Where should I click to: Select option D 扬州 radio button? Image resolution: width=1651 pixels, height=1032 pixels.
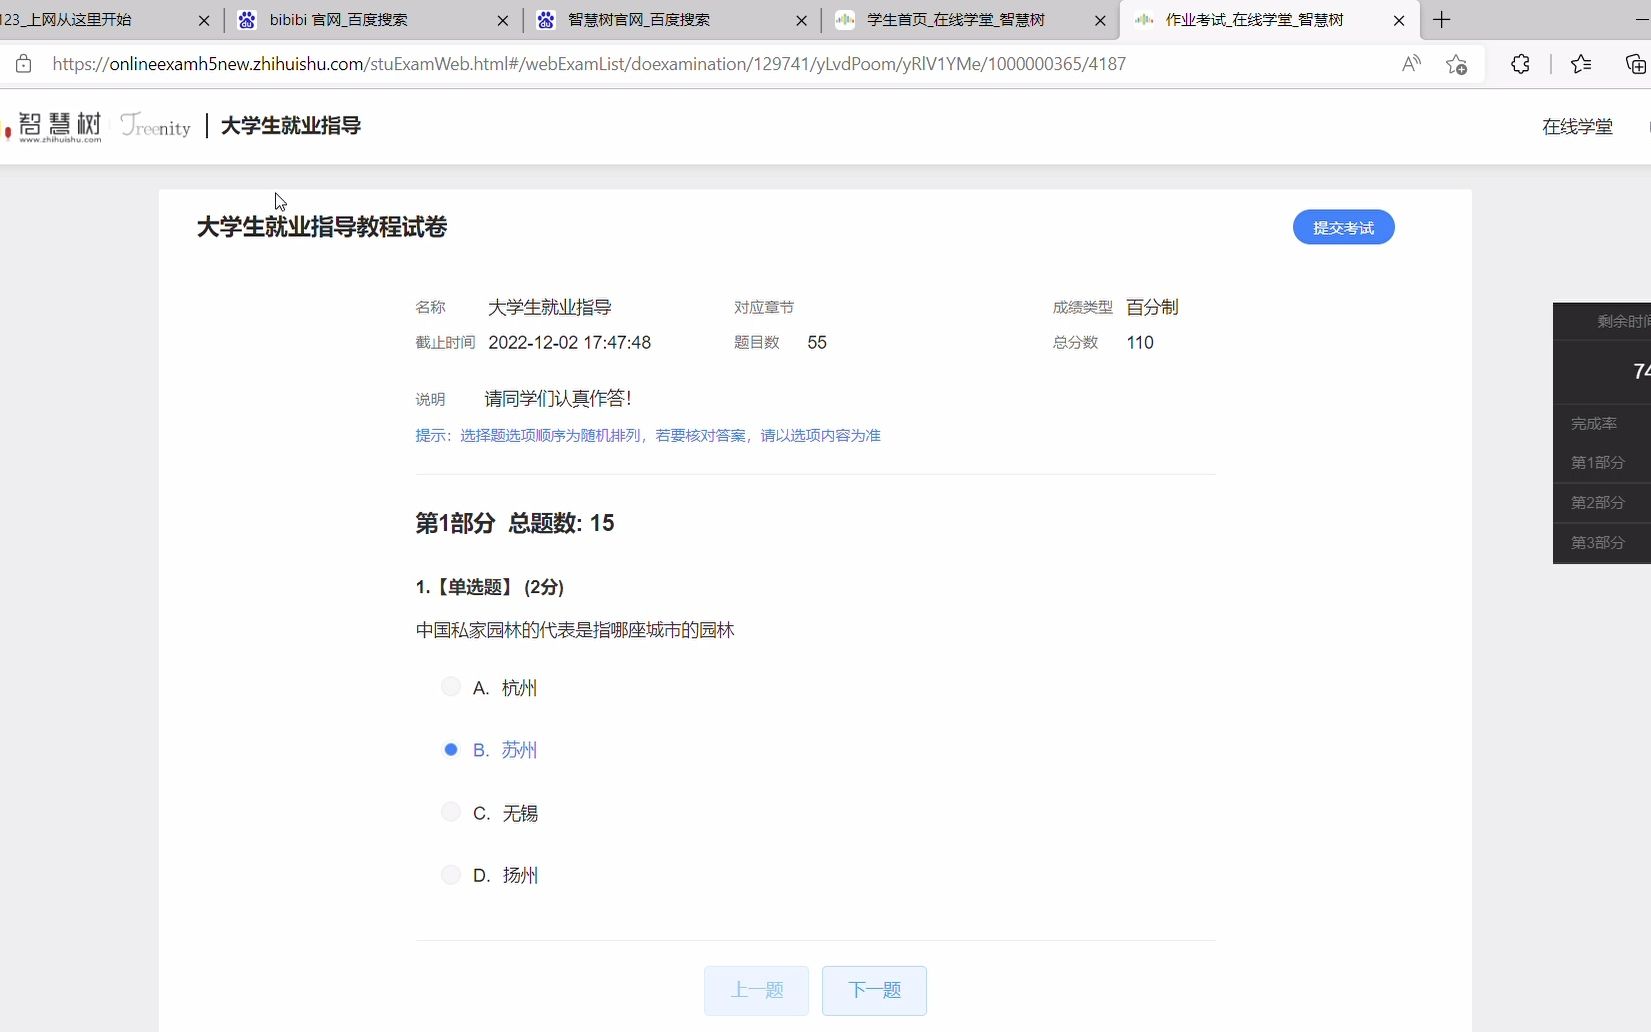click(451, 875)
